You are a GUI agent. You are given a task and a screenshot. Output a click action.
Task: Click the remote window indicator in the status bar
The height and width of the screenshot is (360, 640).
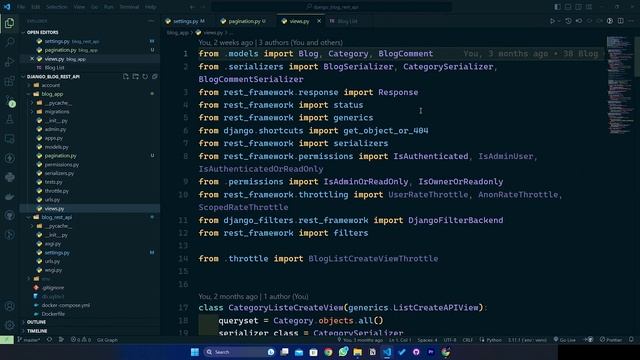tap(7, 340)
